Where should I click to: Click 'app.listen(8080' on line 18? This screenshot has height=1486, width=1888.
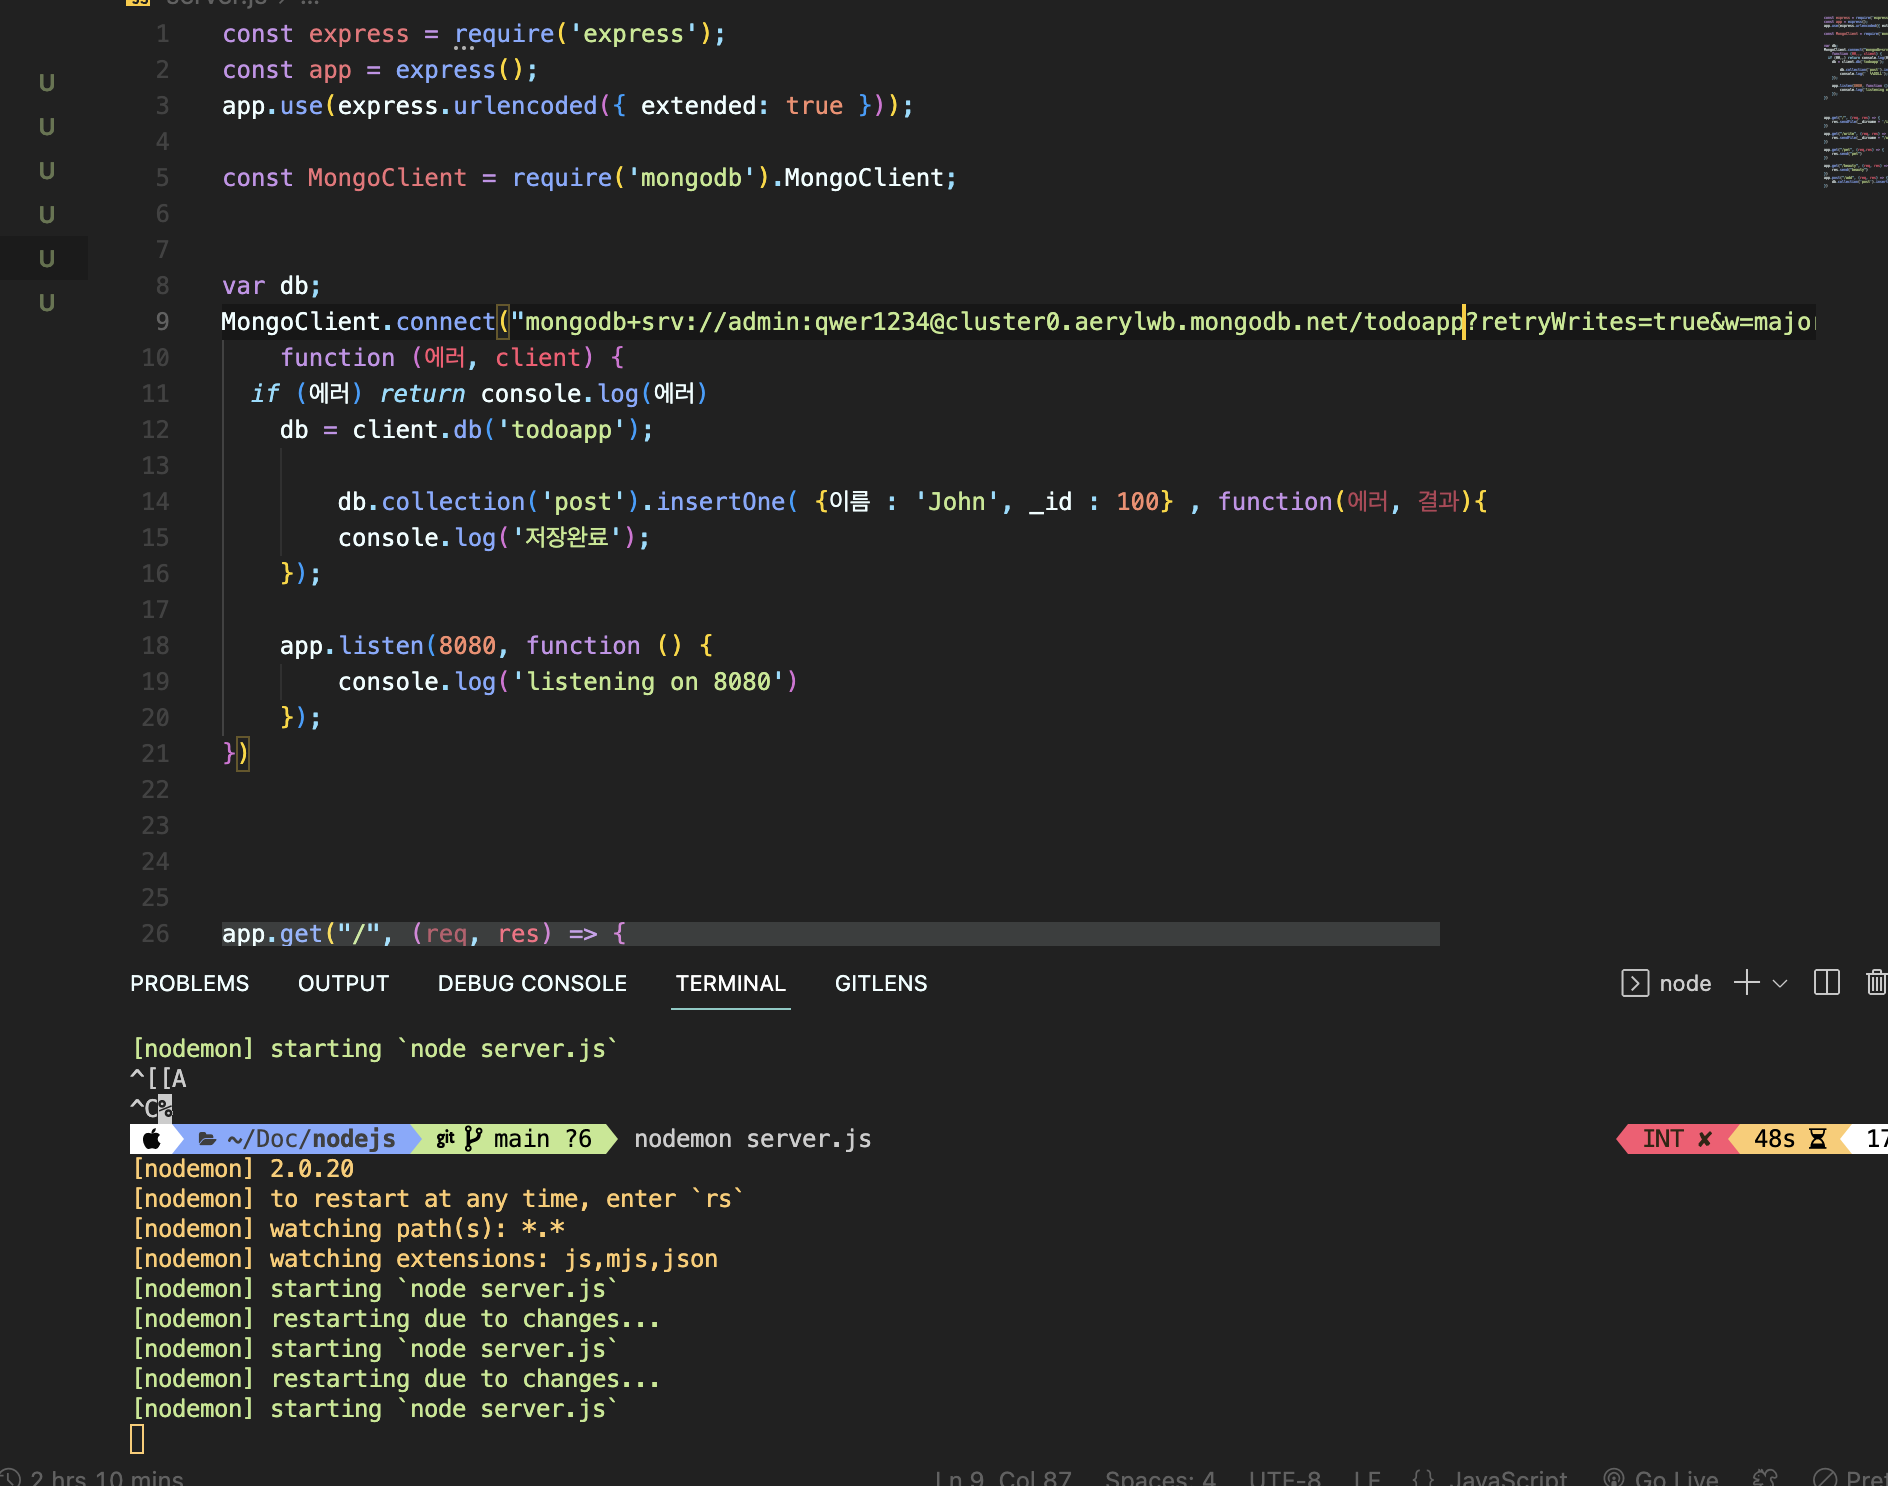388,646
